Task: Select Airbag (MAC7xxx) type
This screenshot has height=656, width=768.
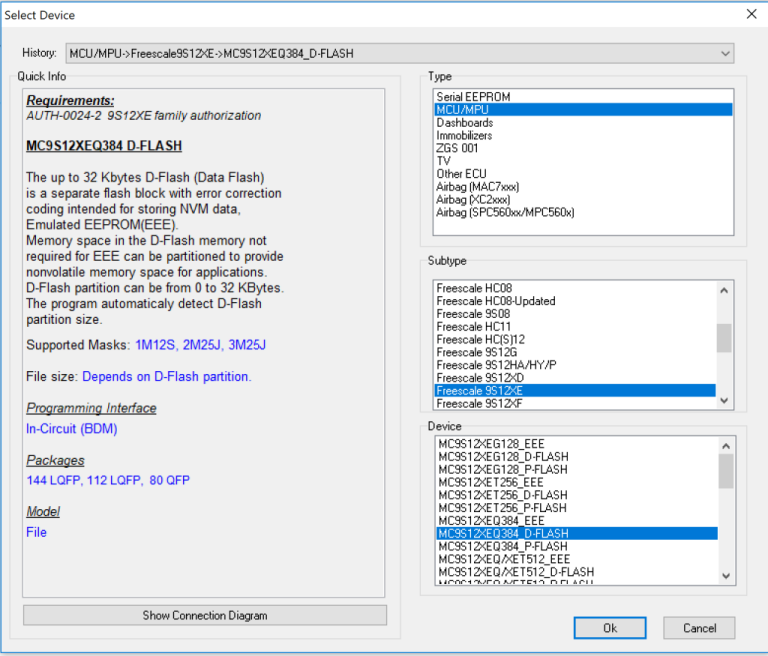Action: (x=583, y=187)
